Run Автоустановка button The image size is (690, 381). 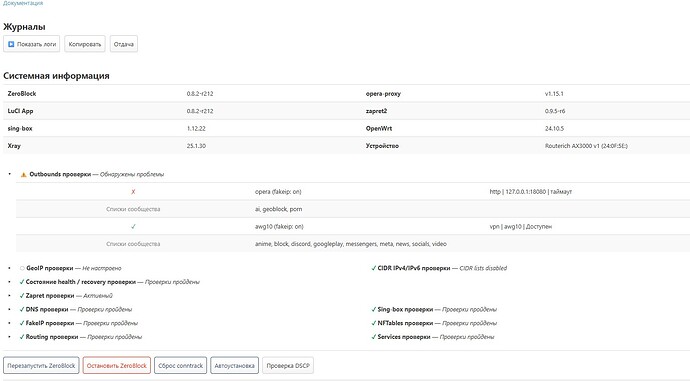coord(235,366)
